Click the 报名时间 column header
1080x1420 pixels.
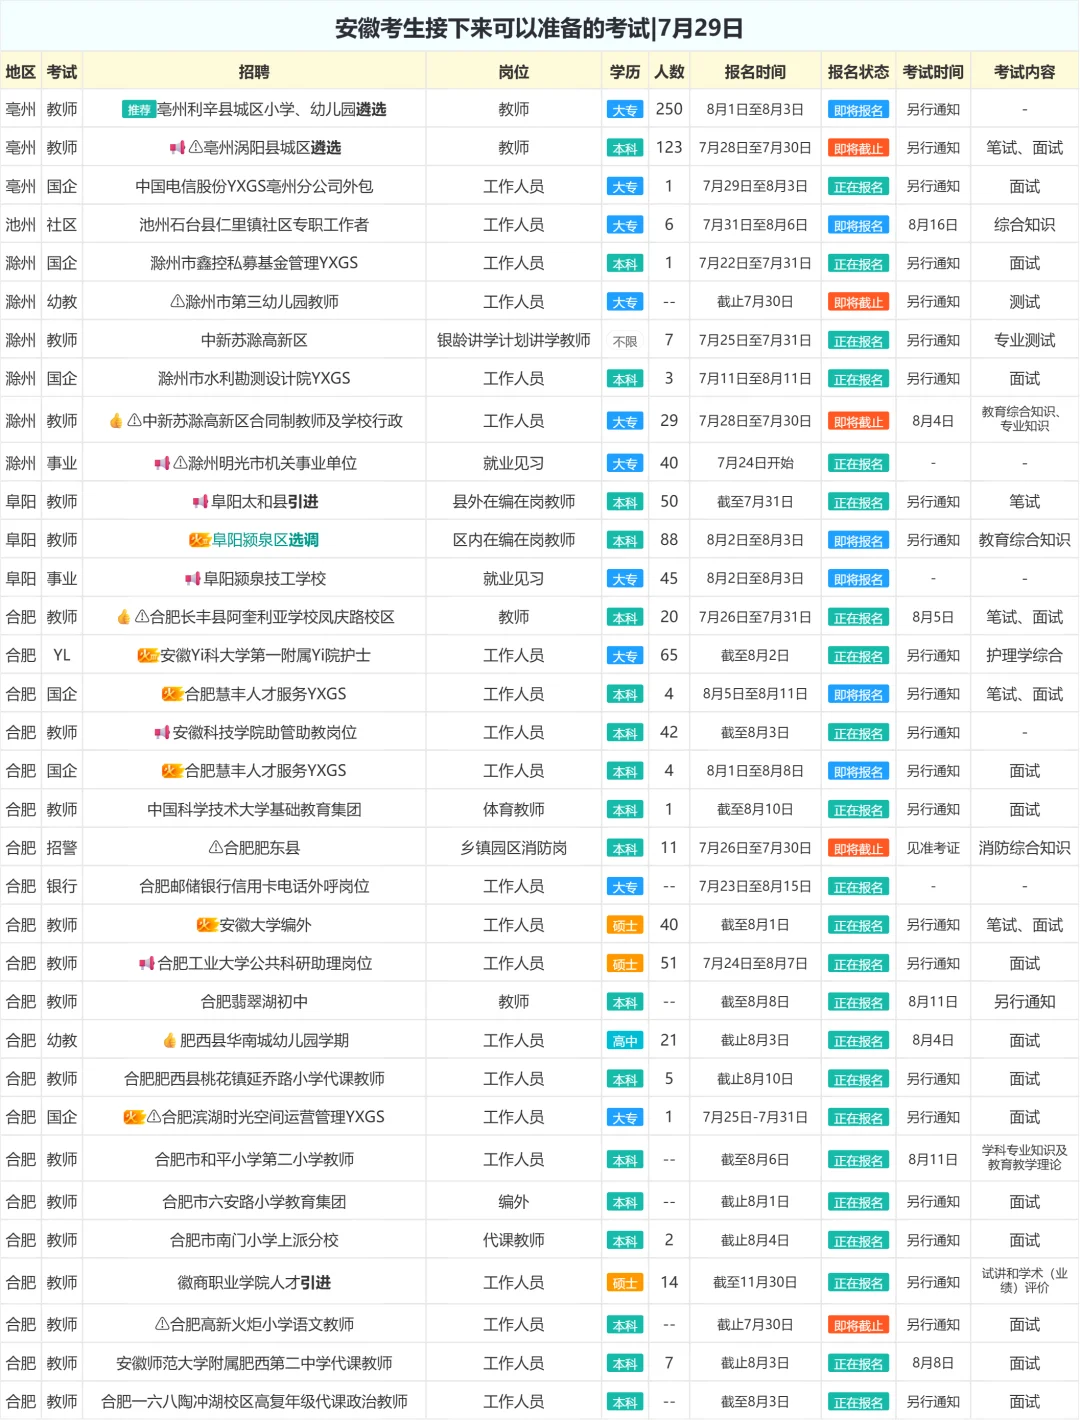tap(755, 72)
